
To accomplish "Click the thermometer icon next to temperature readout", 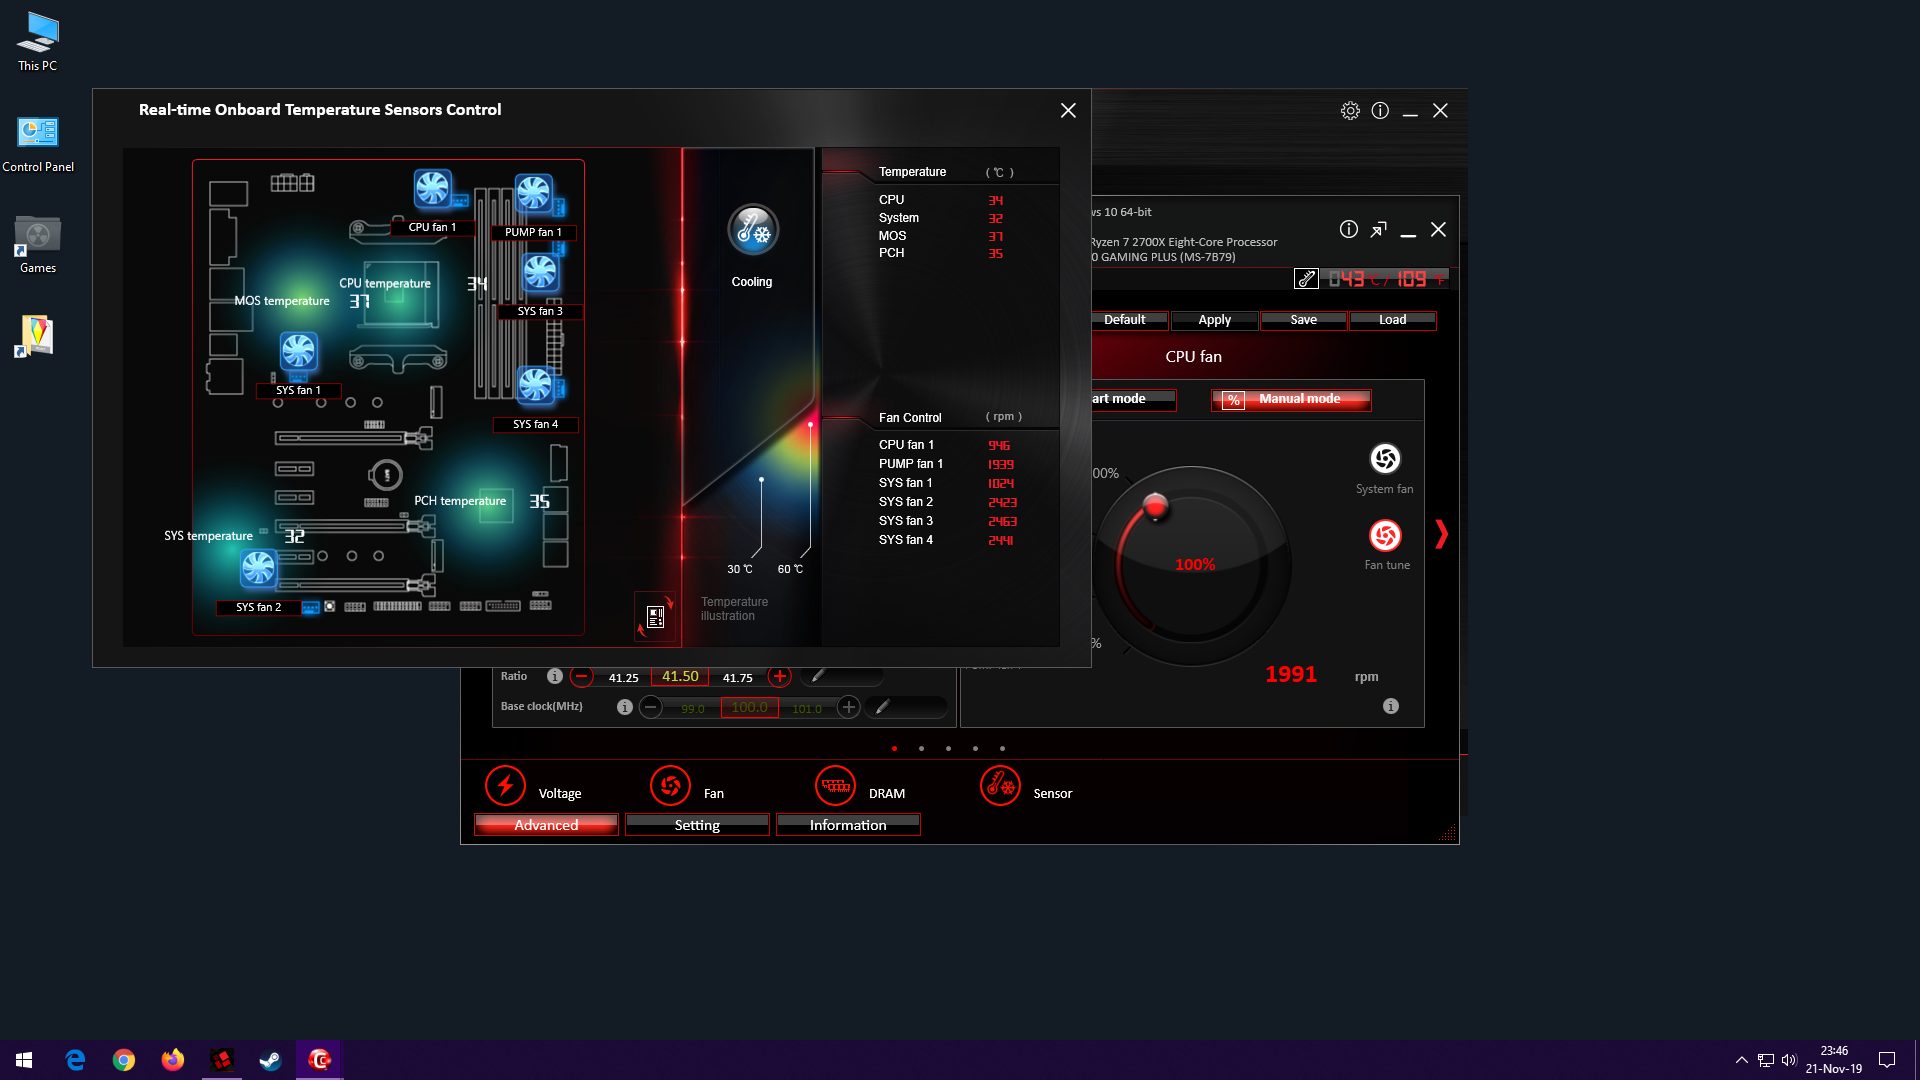I will point(1306,279).
